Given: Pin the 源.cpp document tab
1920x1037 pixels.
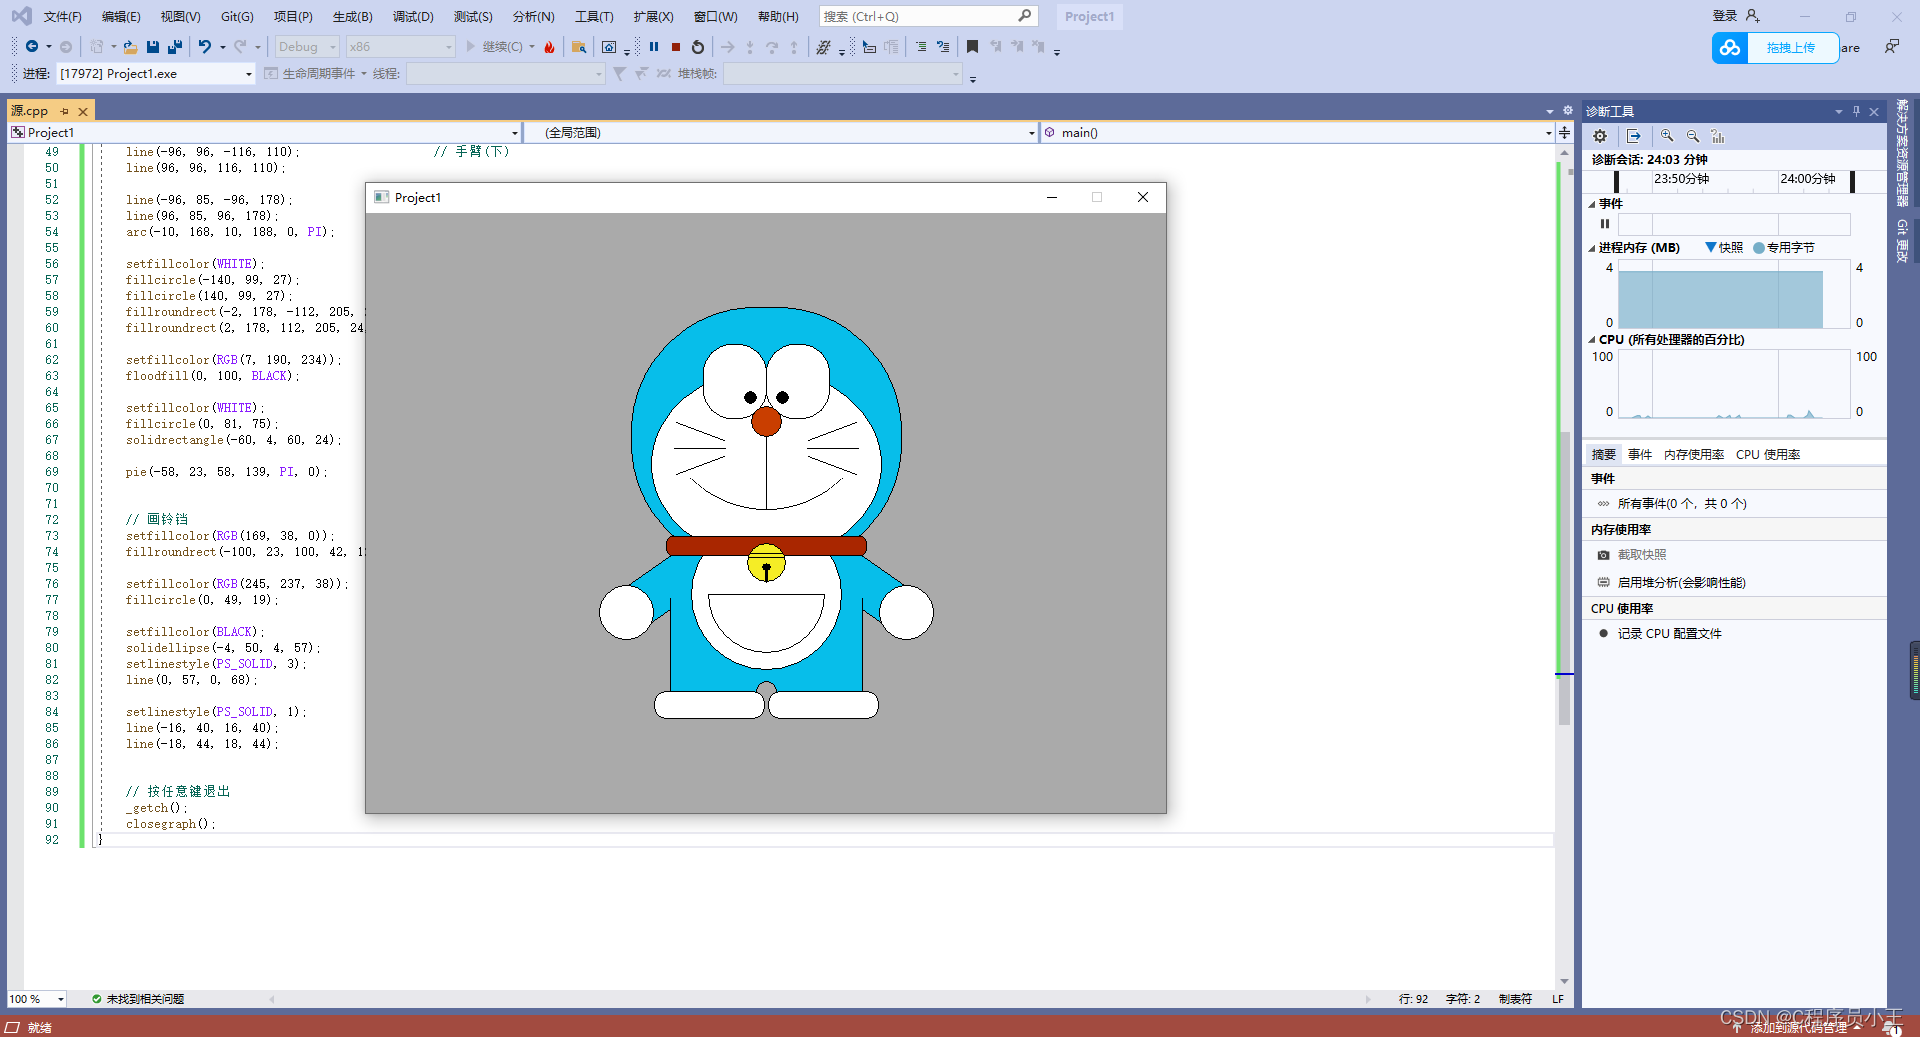Looking at the screenshot, I should coord(65,111).
